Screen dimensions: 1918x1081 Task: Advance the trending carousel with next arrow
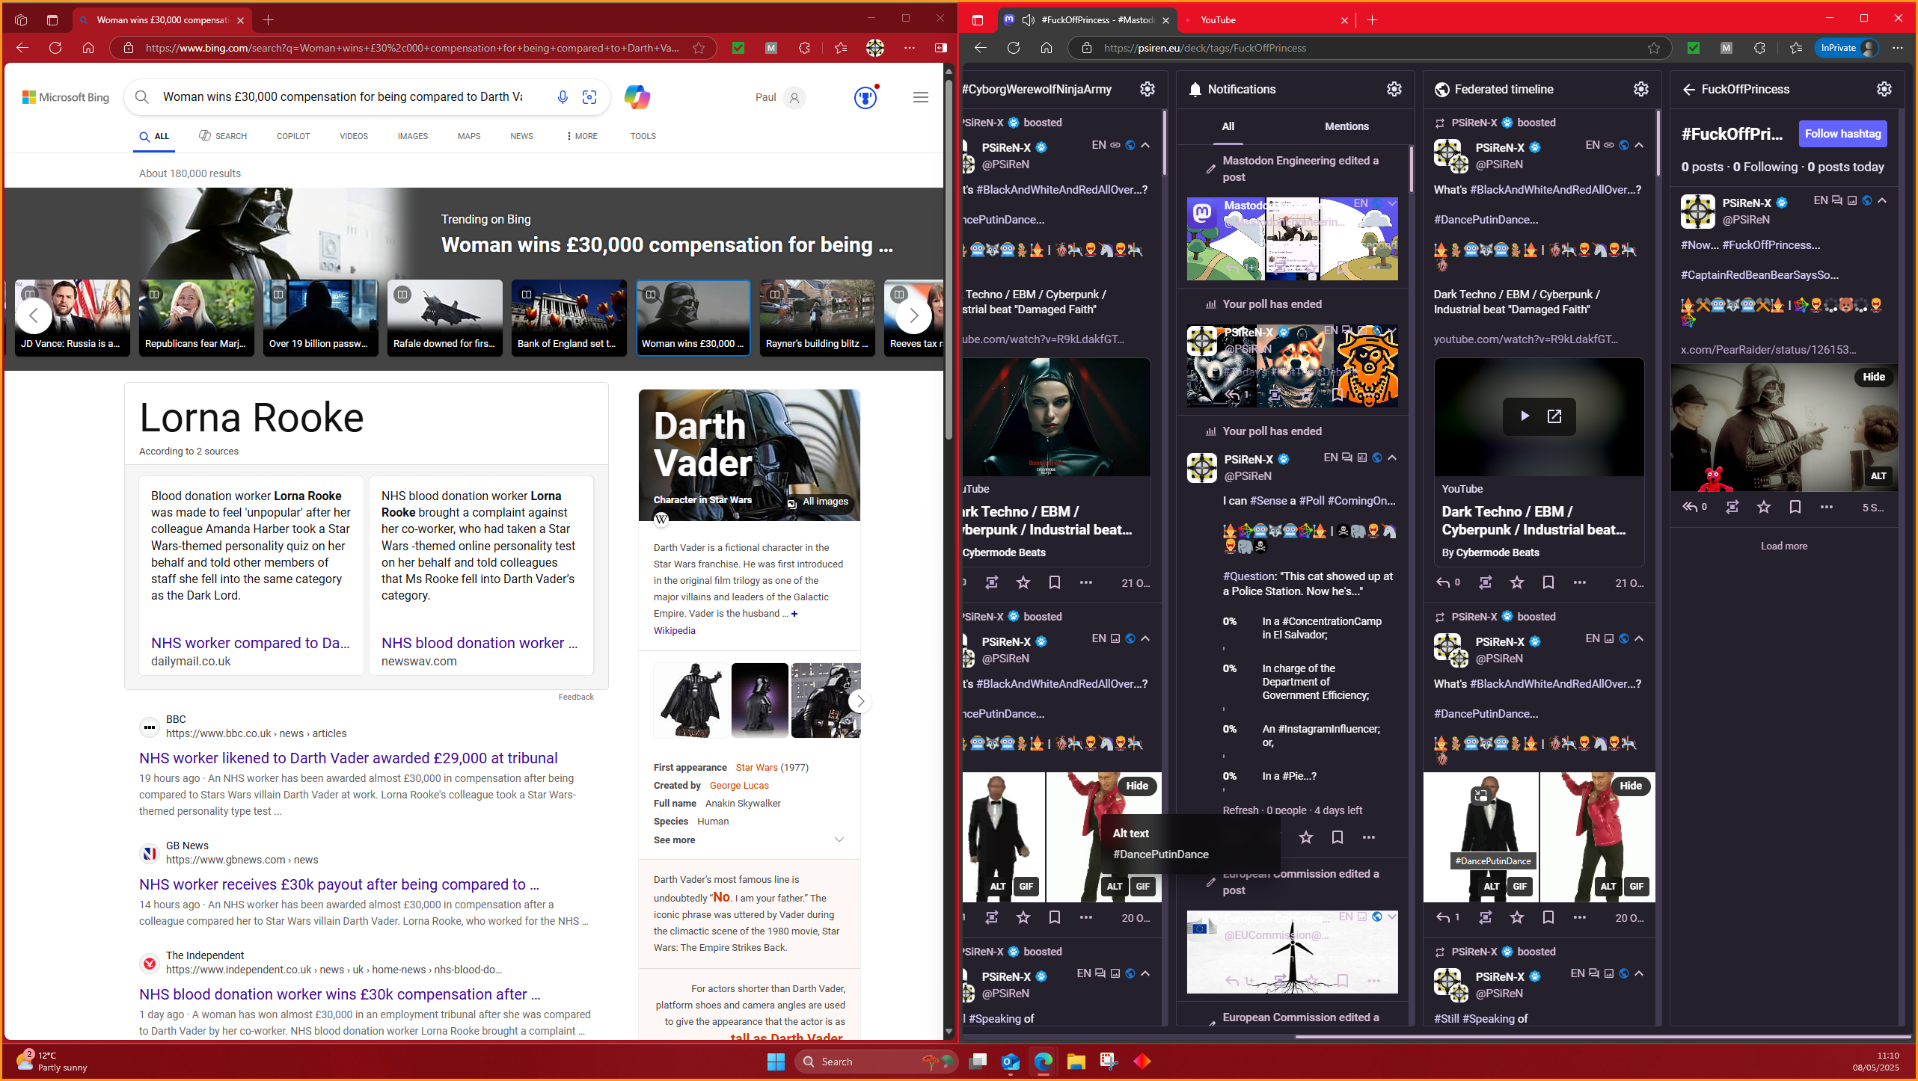pos(913,315)
